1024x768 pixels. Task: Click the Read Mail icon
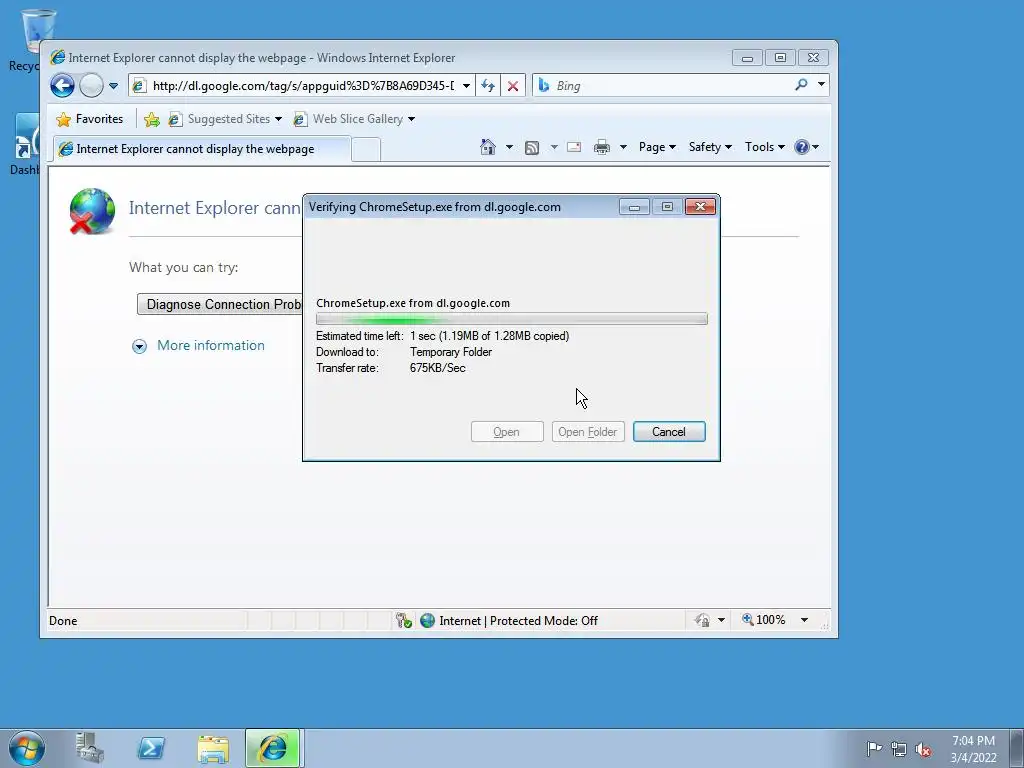click(x=574, y=147)
